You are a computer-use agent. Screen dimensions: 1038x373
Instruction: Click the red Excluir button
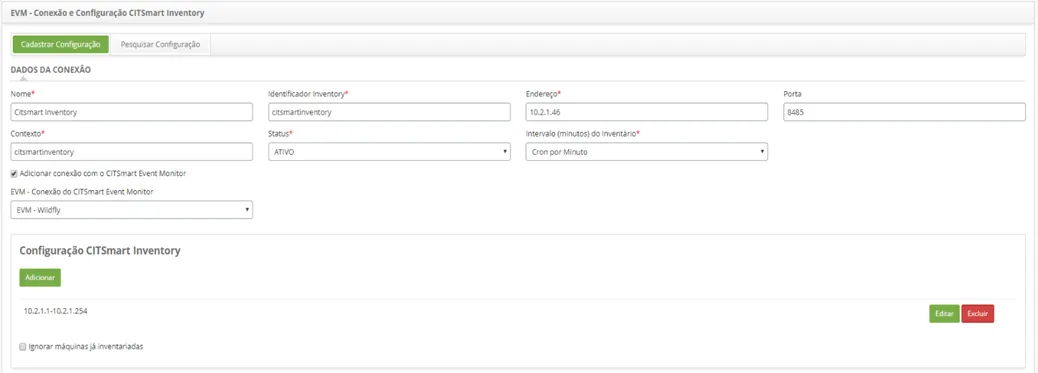click(978, 313)
